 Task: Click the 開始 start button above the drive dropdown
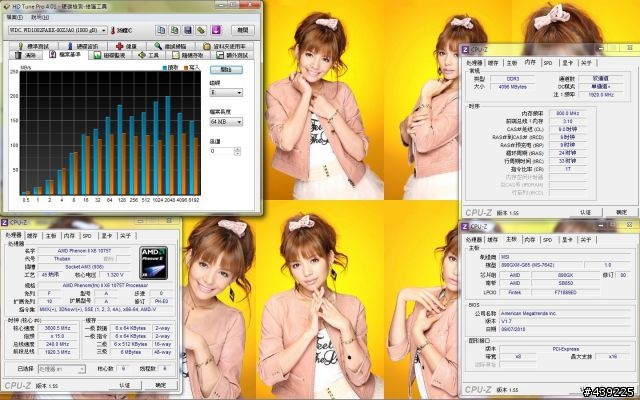tap(226, 70)
